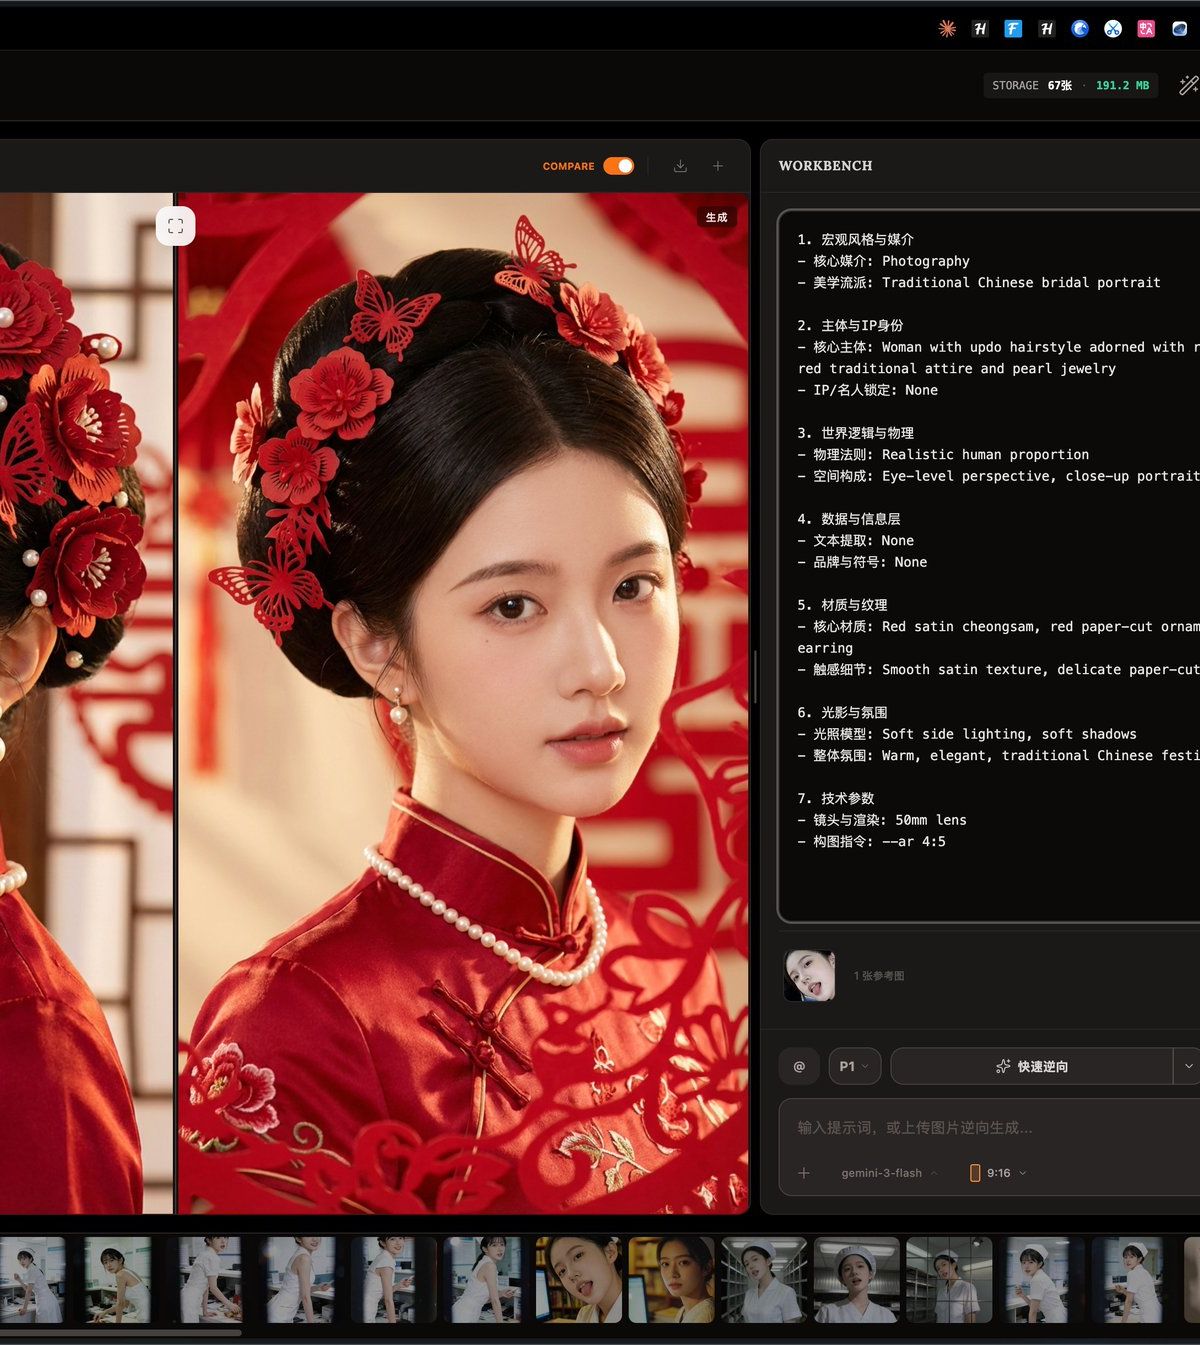Click the 'Realistic human proportion' line
The height and width of the screenshot is (1345, 1200).
pyautogui.click(x=943, y=455)
